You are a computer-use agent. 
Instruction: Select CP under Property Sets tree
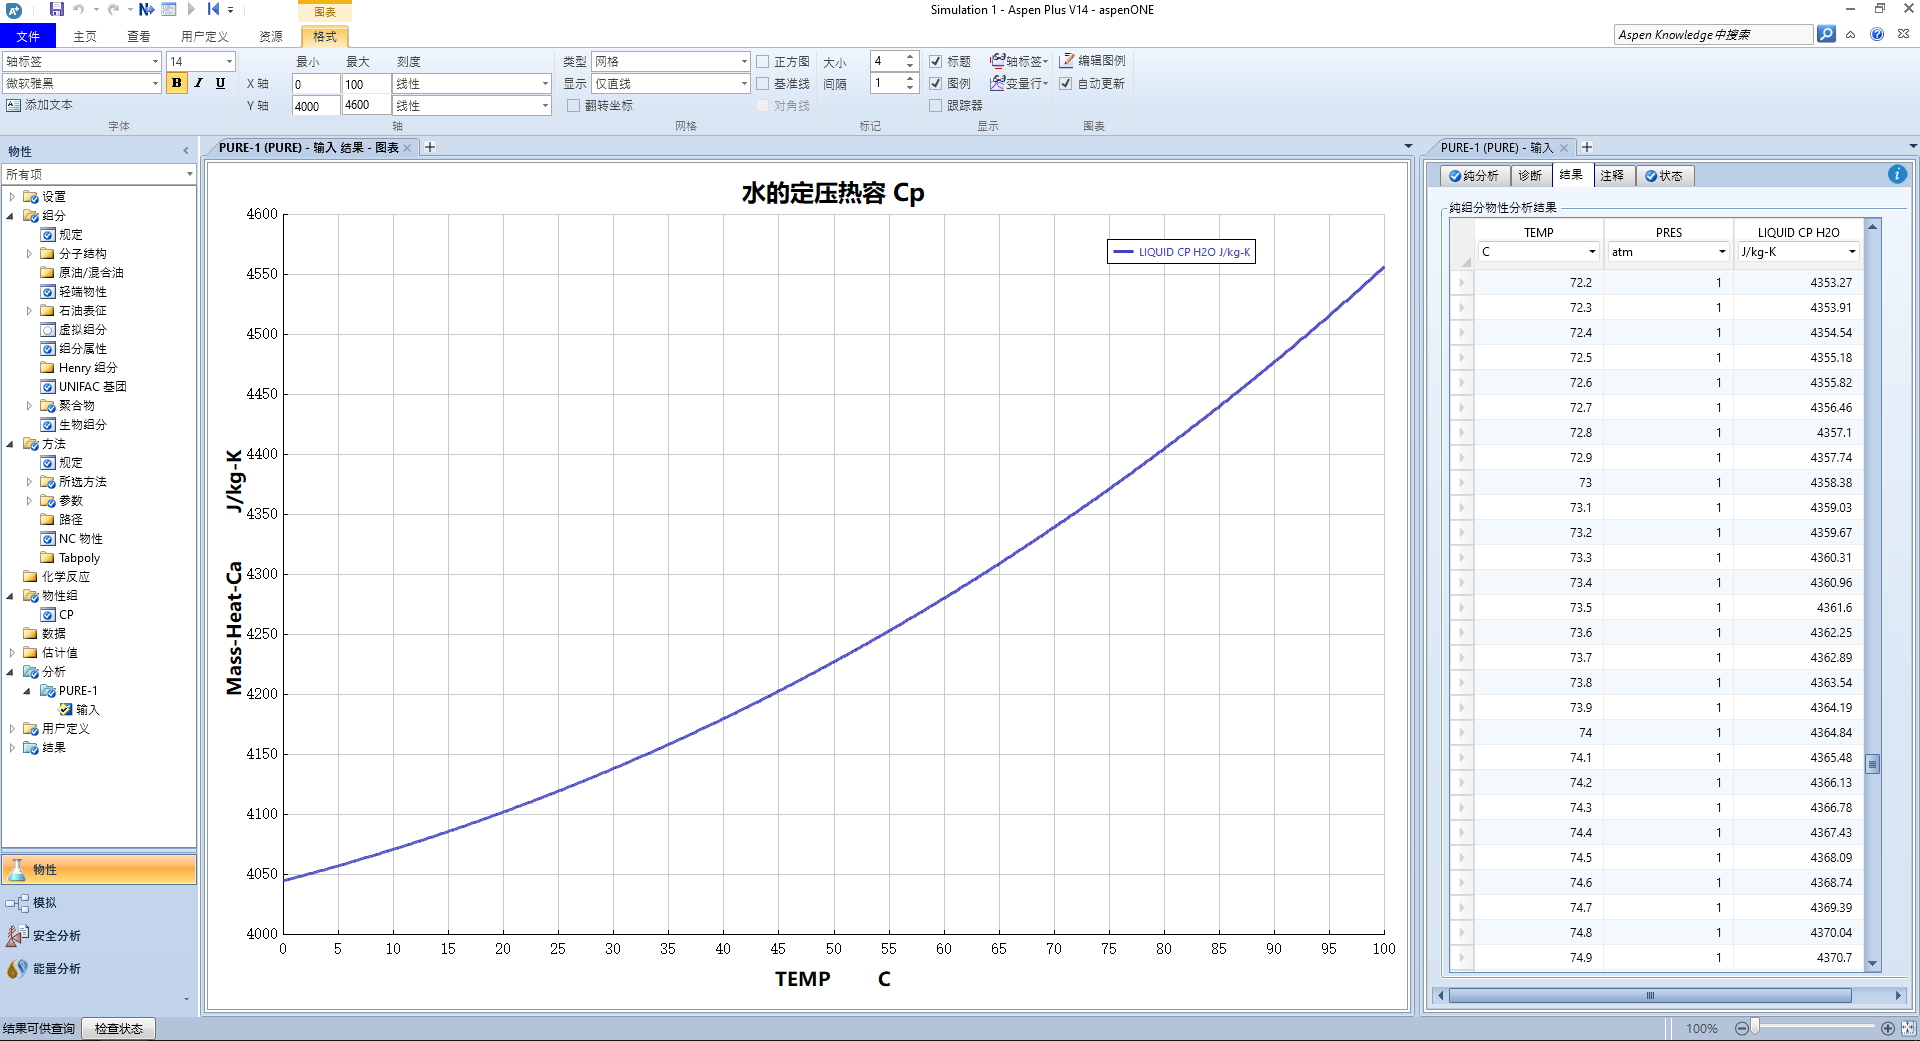[x=66, y=615]
